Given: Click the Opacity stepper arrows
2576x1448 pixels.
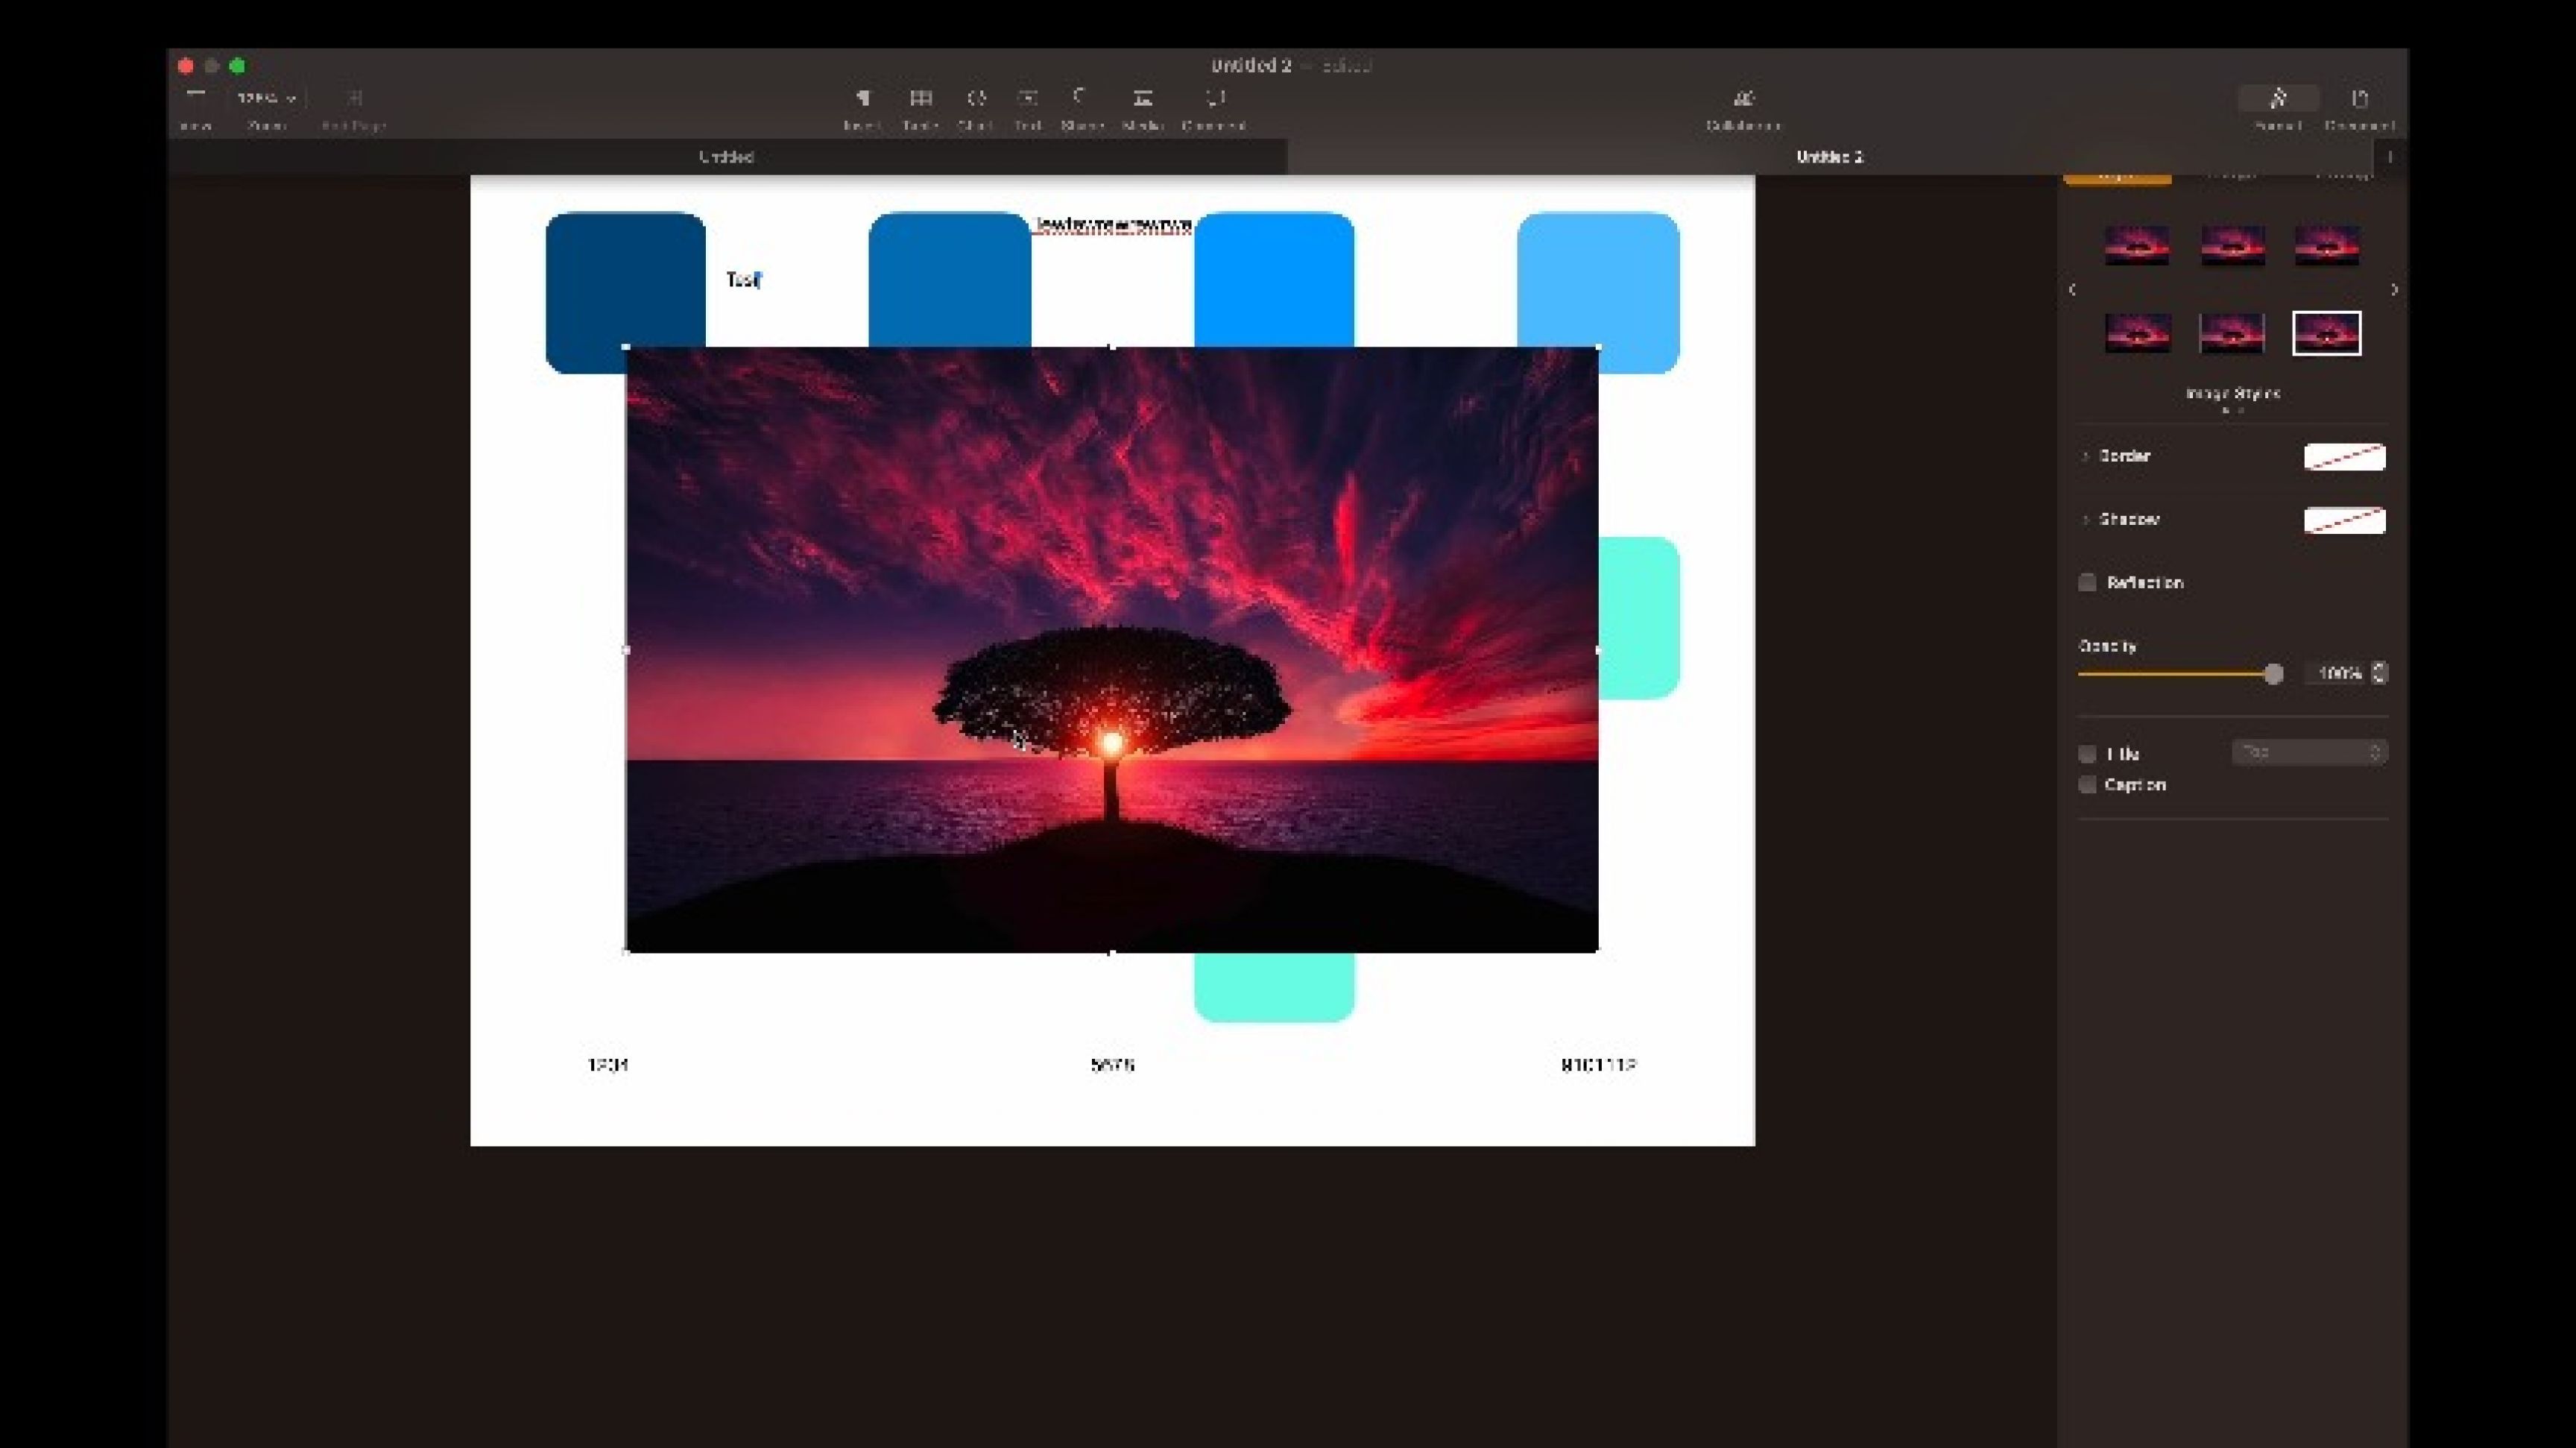Looking at the screenshot, I should (x=2380, y=674).
